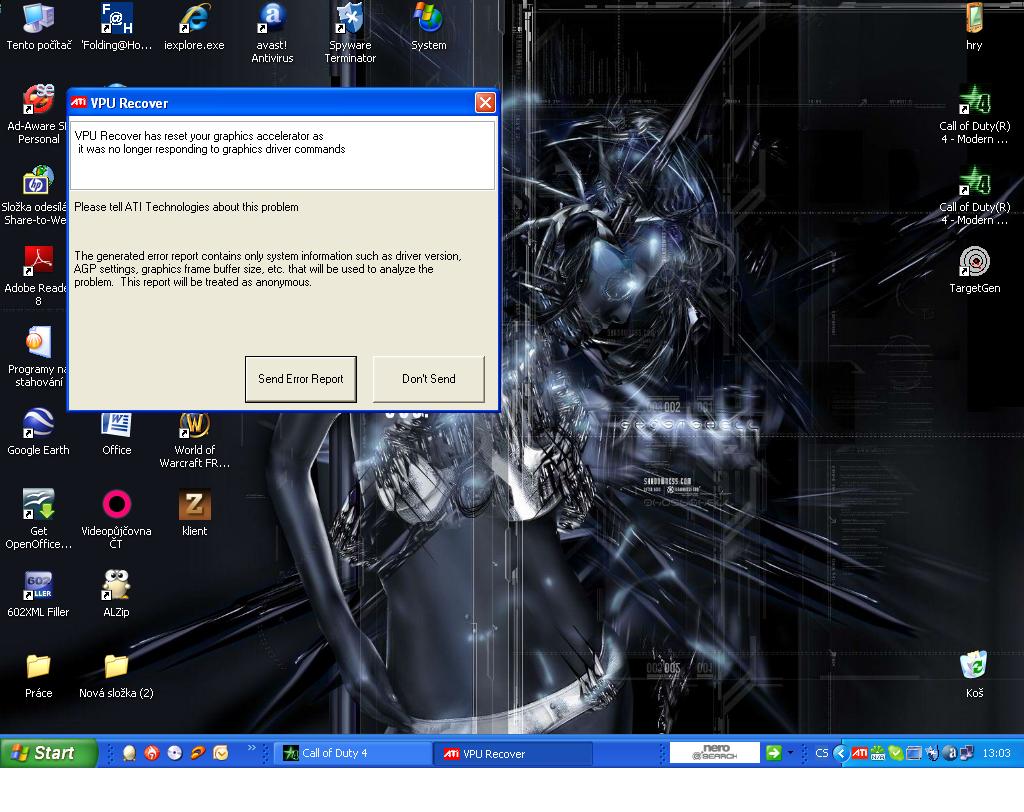The width and height of the screenshot is (1024, 812).
Task: Click the CD disc quick launch icon
Action: (x=174, y=753)
